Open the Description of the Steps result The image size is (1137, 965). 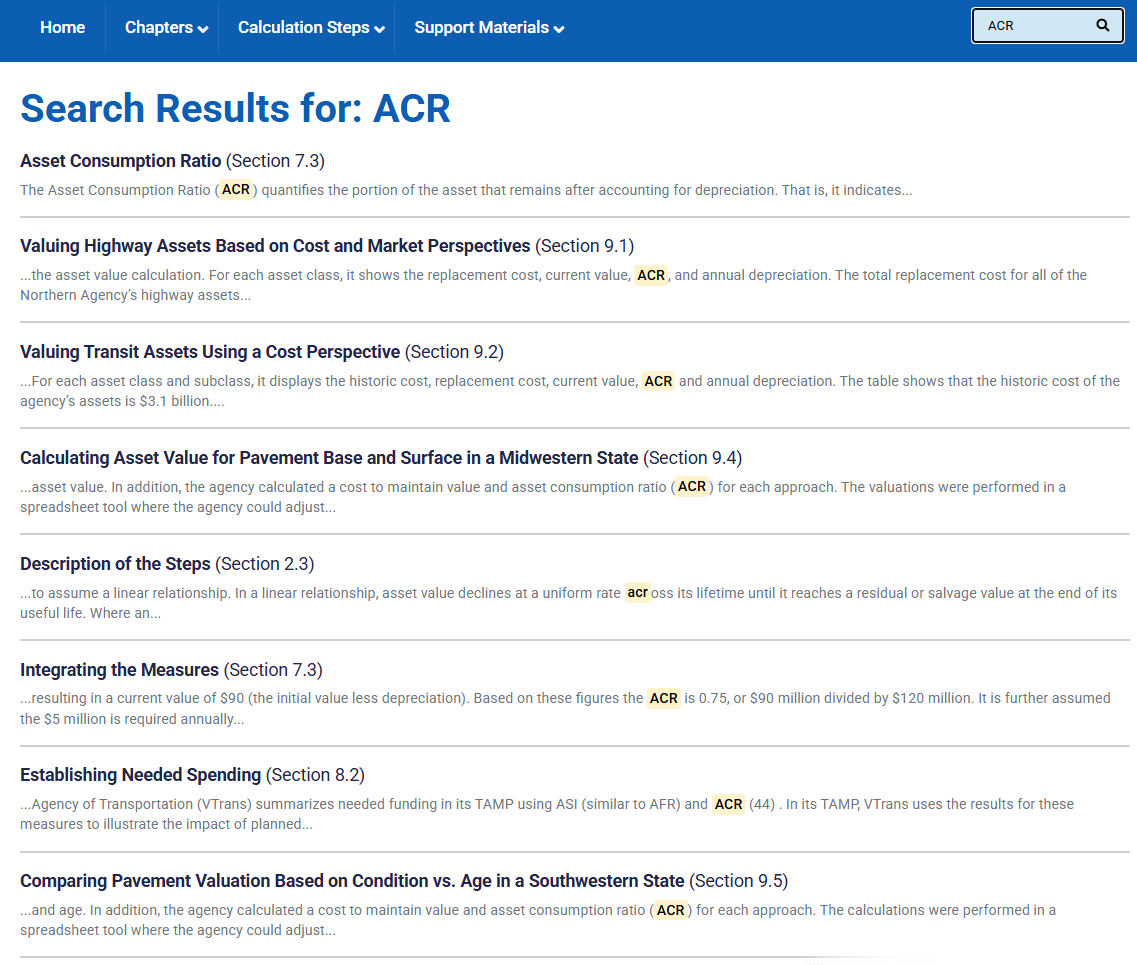[x=115, y=564]
